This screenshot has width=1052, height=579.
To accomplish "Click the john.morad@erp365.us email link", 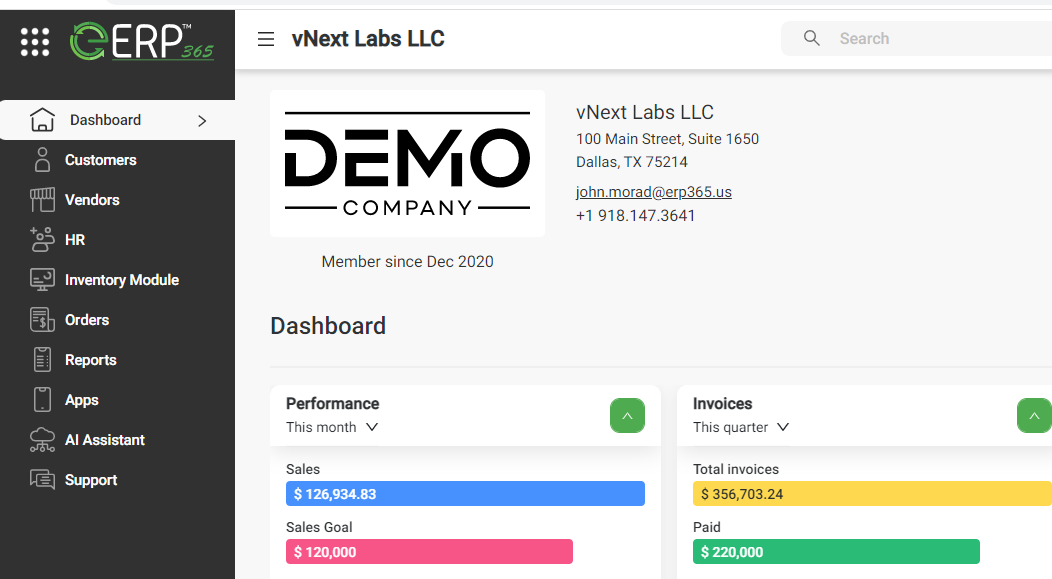I will (654, 192).
